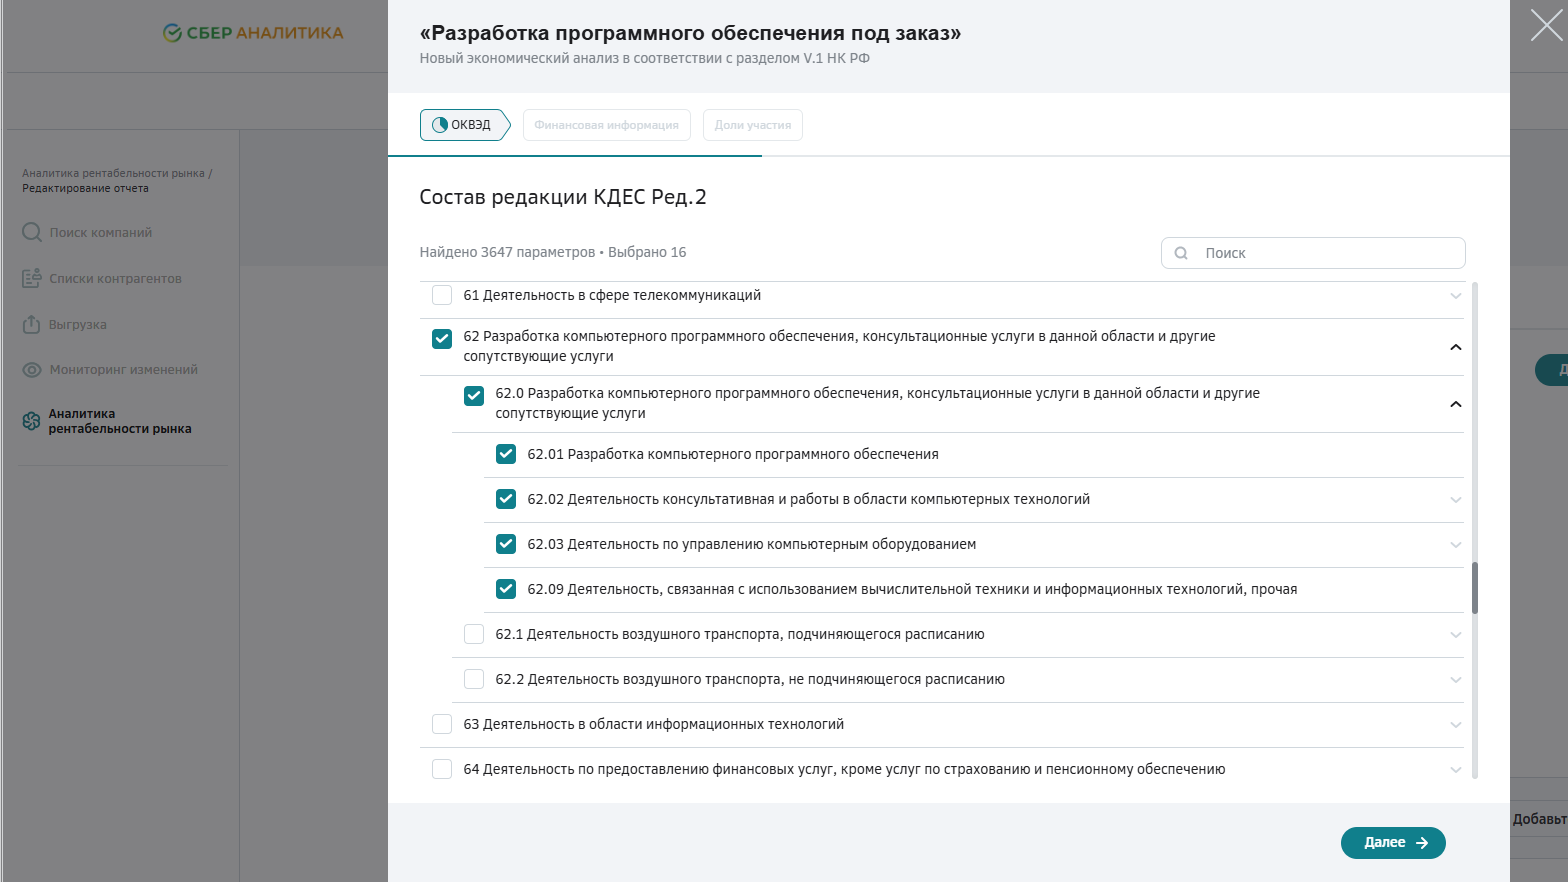Click Аналитика рентабельности рынка sidebar icon
The height and width of the screenshot is (882, 1568).
[x=32, y=421]
